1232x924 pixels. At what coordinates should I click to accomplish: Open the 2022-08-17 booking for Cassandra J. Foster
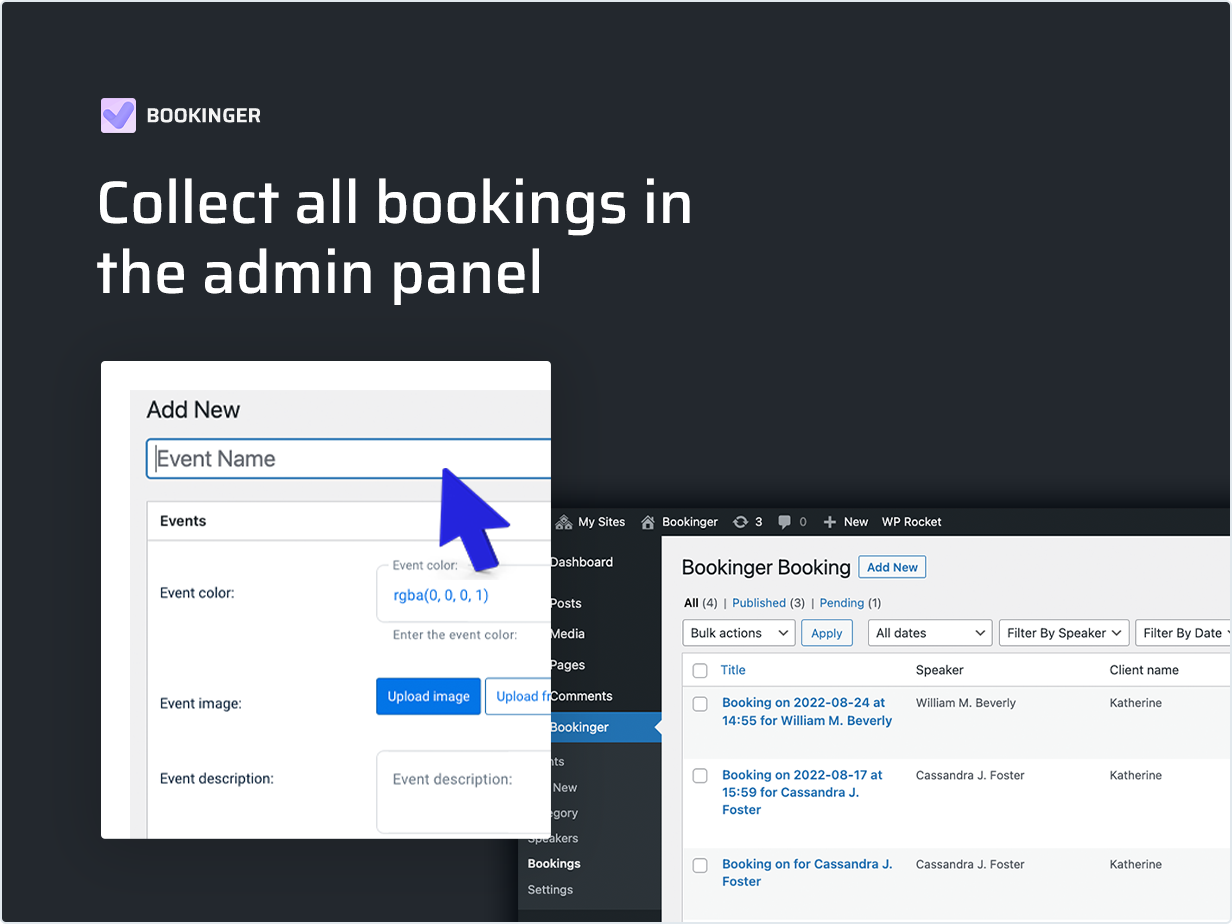[802, 792]
